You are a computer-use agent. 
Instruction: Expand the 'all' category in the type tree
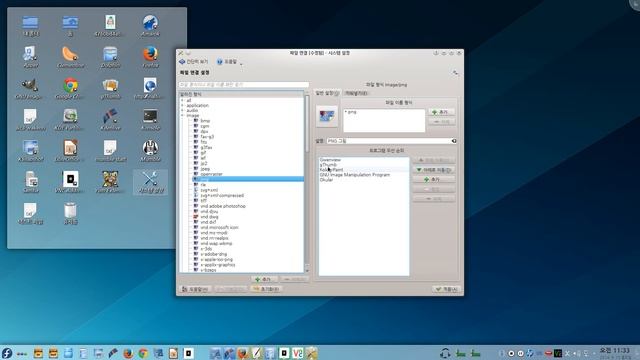point(182,100)
